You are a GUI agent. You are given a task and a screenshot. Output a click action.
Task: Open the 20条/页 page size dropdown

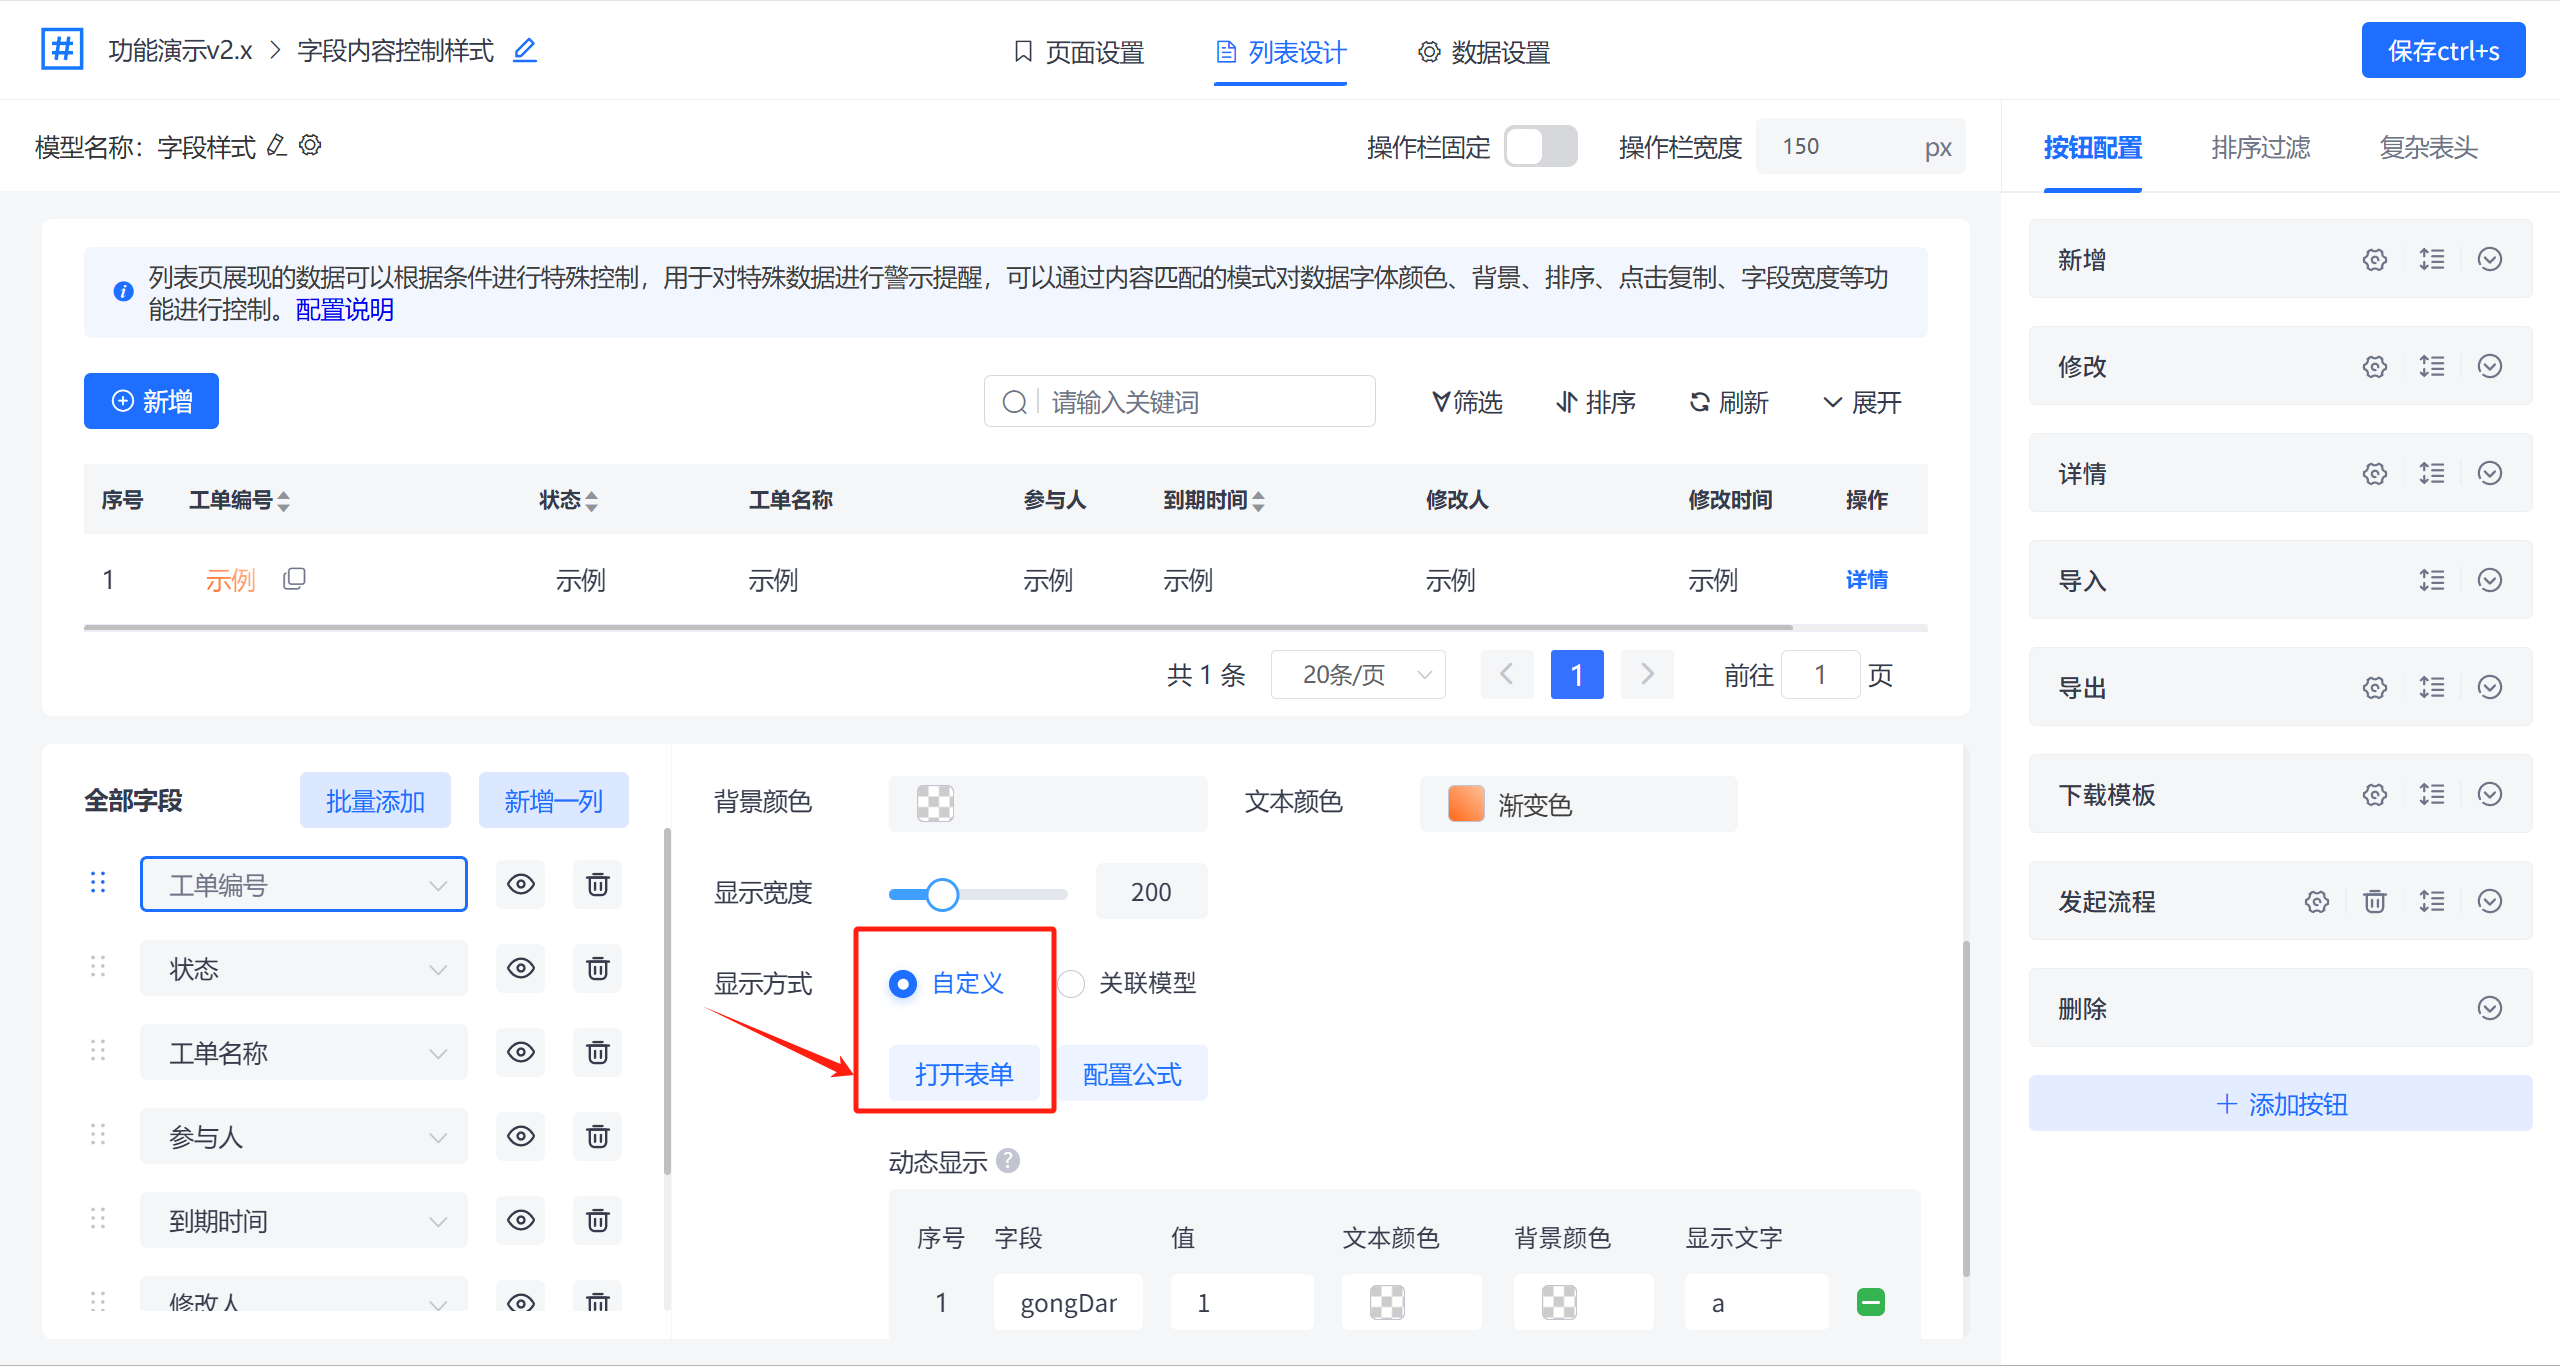[x=1358, y=675]
